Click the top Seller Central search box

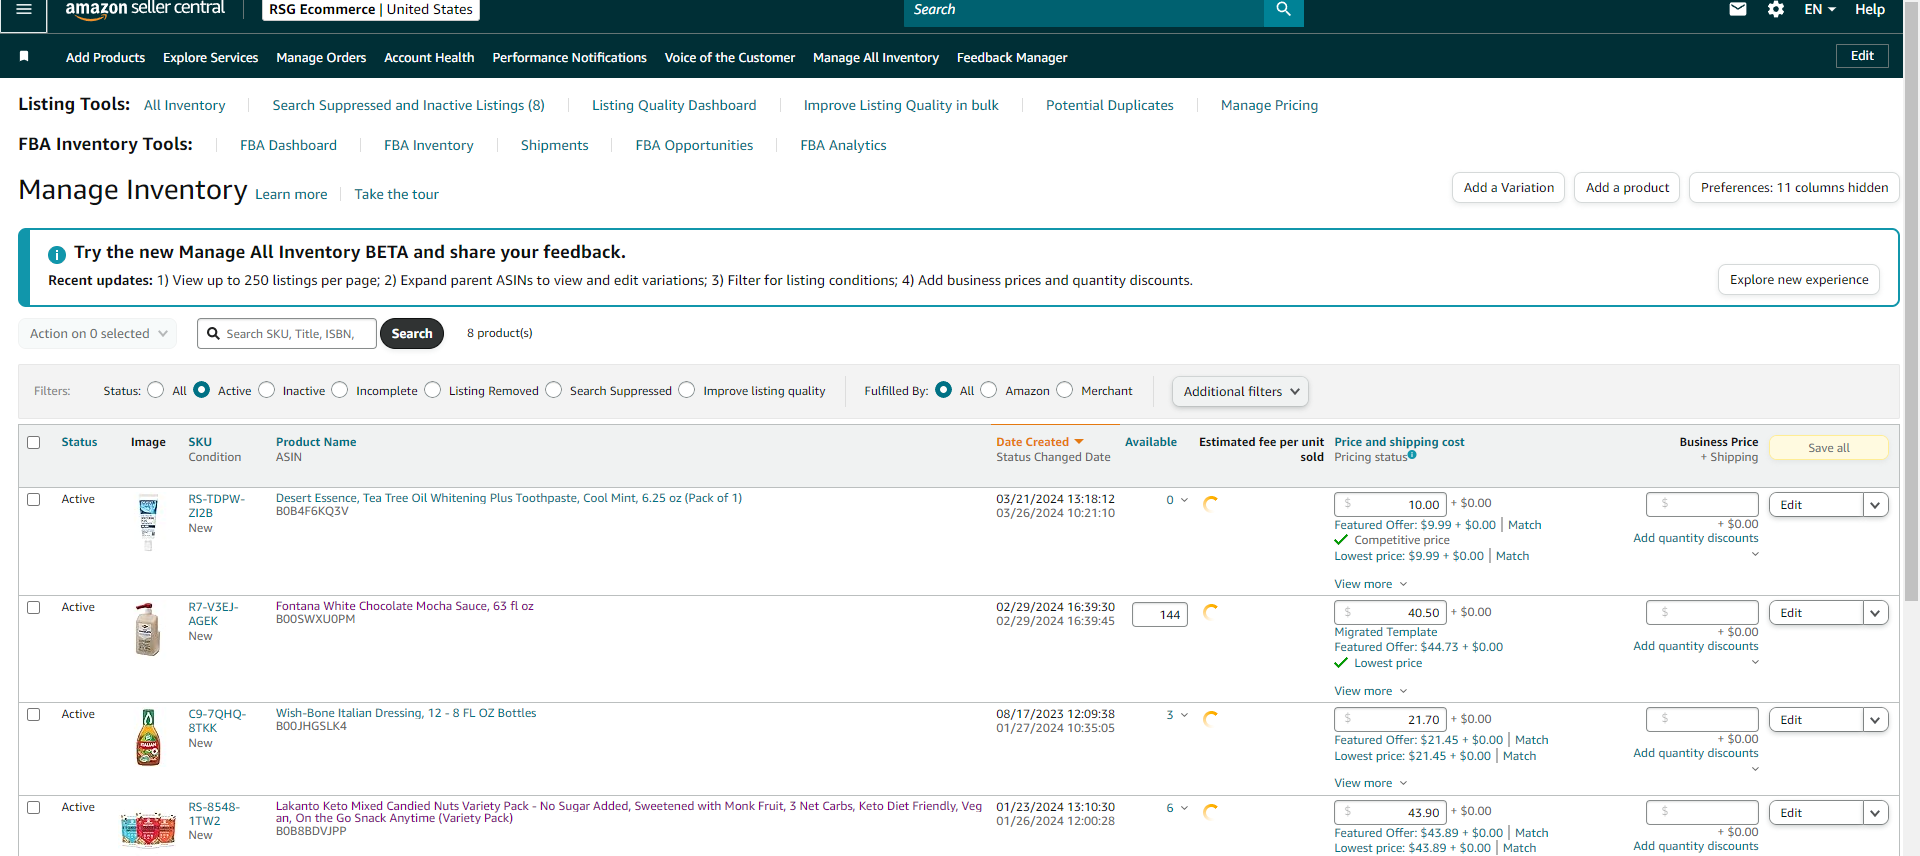(x=1084, y=10)
